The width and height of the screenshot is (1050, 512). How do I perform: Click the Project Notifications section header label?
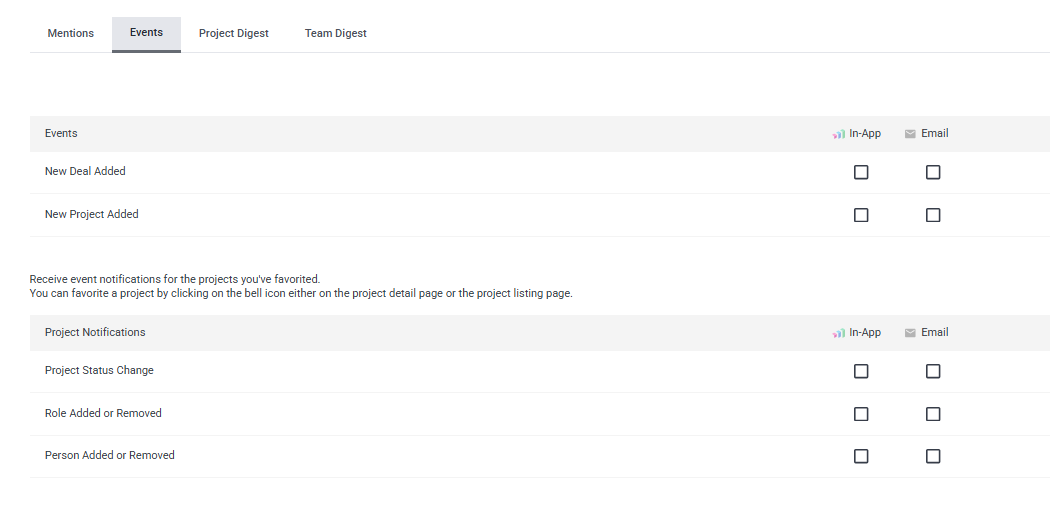(95, 333)
